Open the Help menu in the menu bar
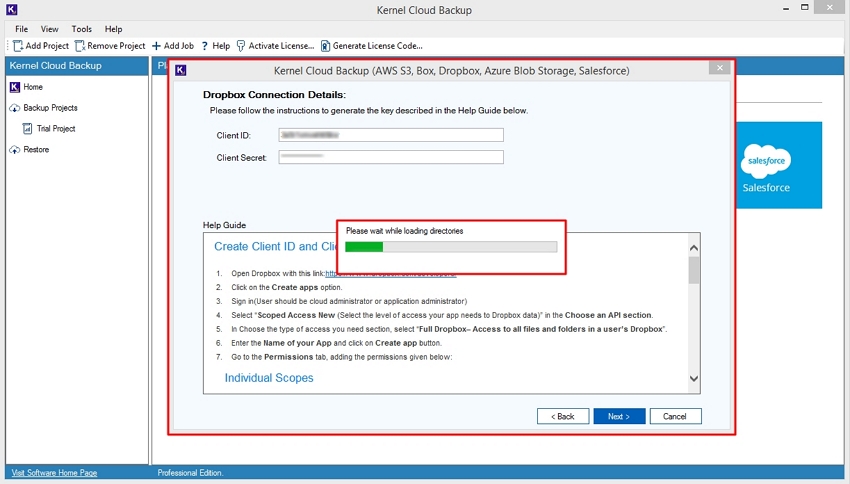This screenshot has height=484, width=850. coord(113,29)
